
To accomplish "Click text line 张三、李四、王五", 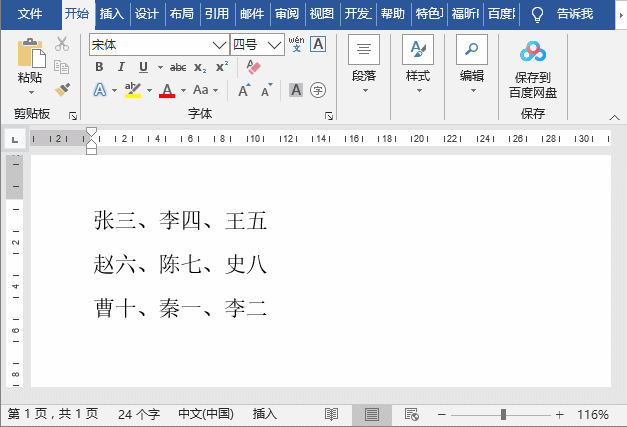I will tap(180, 220).
